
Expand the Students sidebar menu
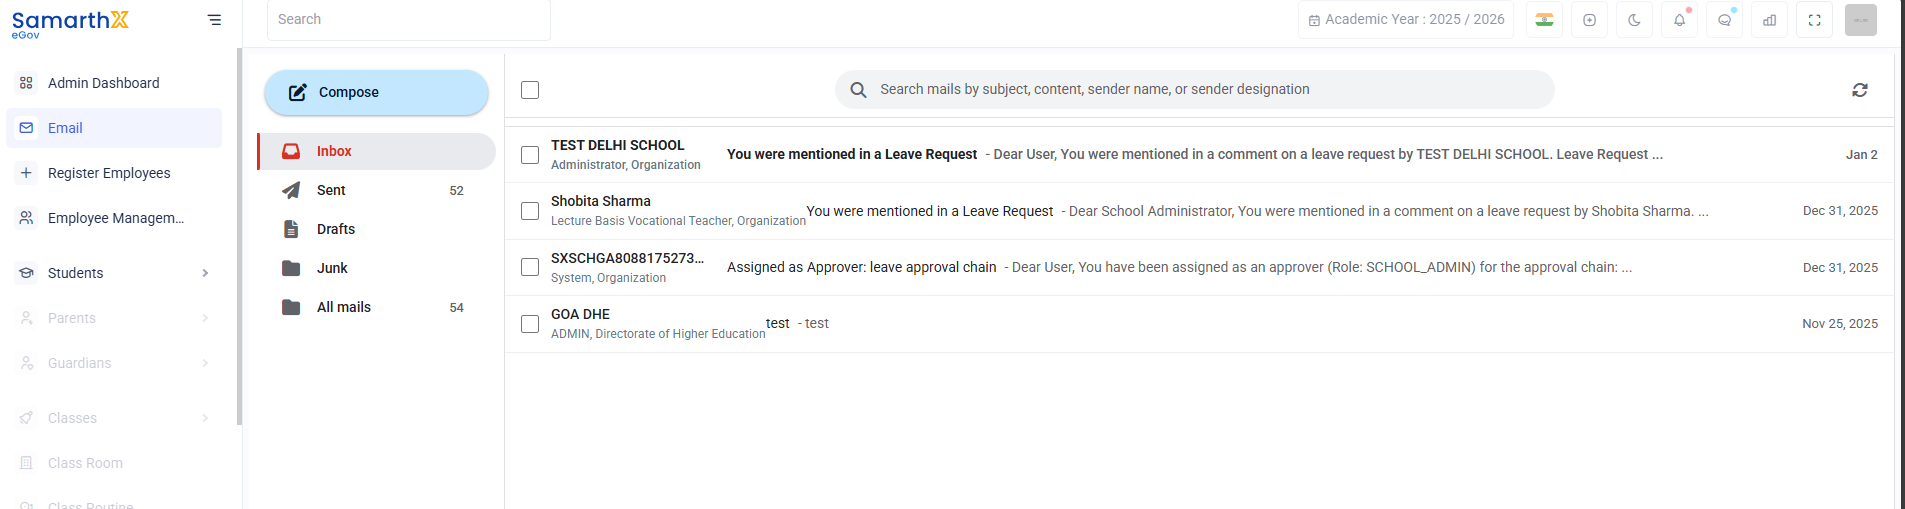coord(114,273)
